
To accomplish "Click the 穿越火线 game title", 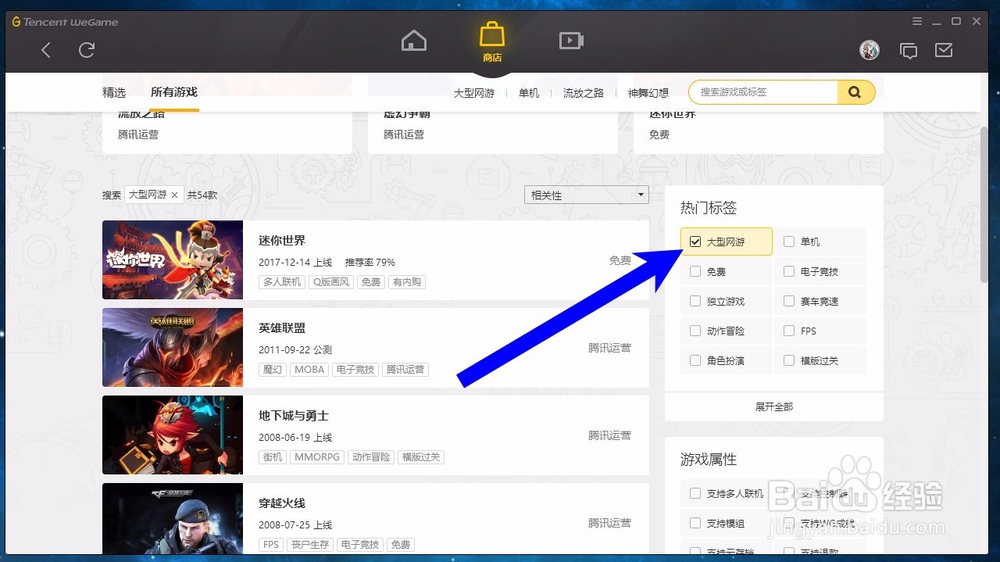I will (282, 503).
